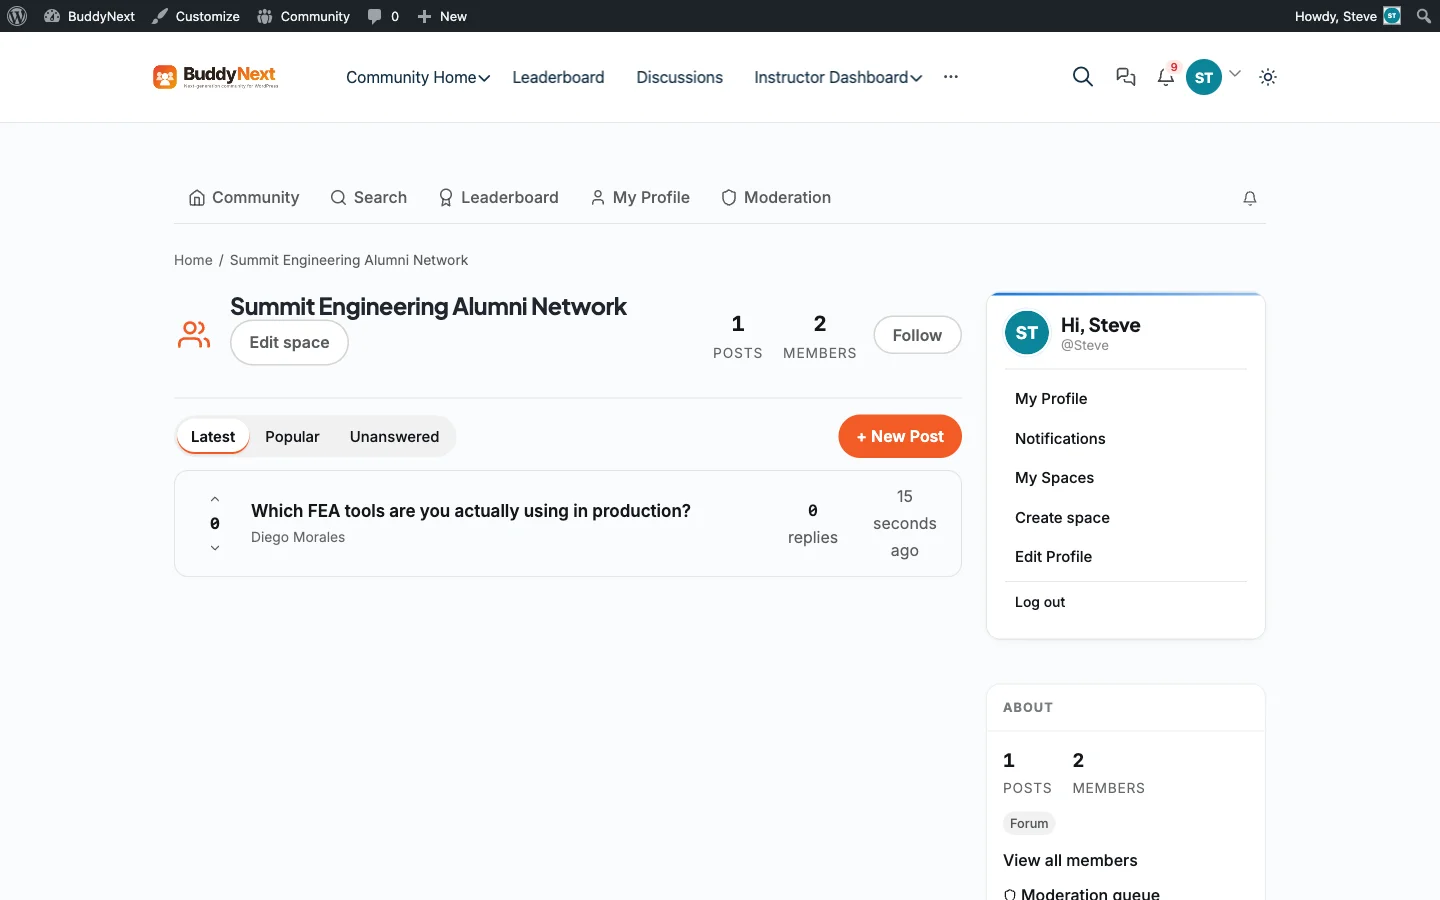Open the WordPress logo menu
The width and height of the screenshot is (1440, 900).
(x=17, y=16)
